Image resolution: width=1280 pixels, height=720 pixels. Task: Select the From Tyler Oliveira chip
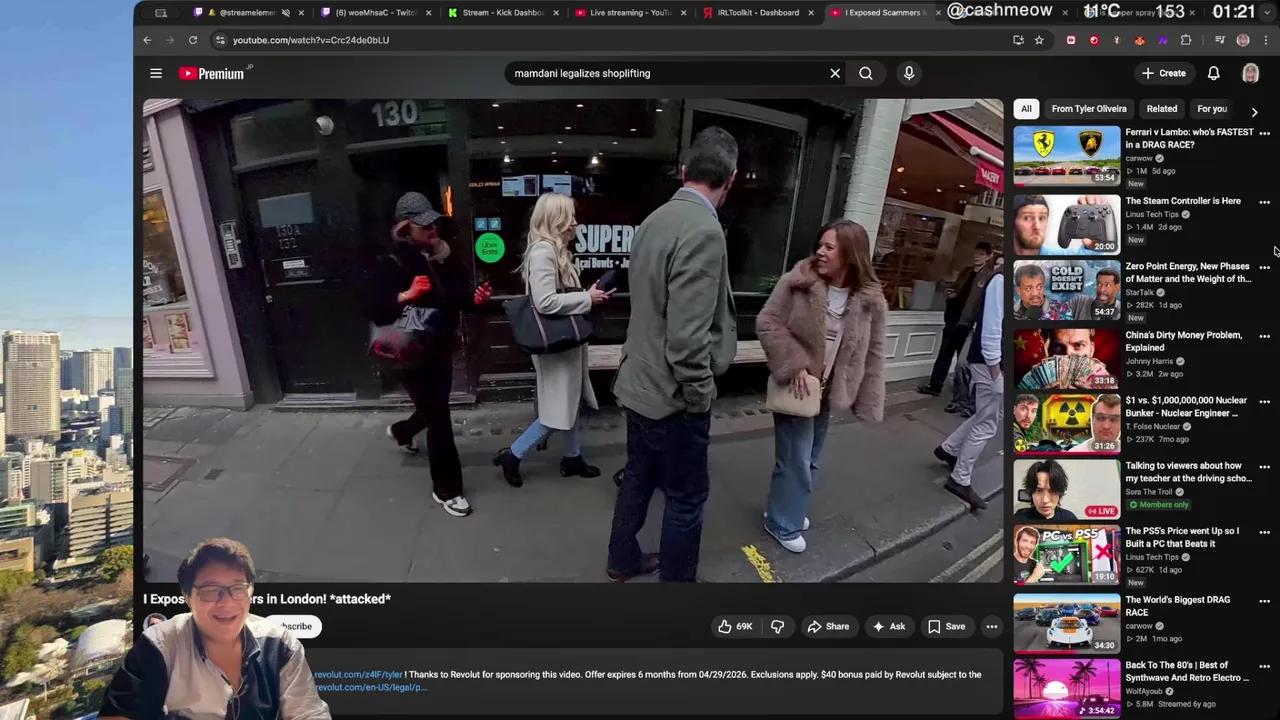(x=1089, y=109)
